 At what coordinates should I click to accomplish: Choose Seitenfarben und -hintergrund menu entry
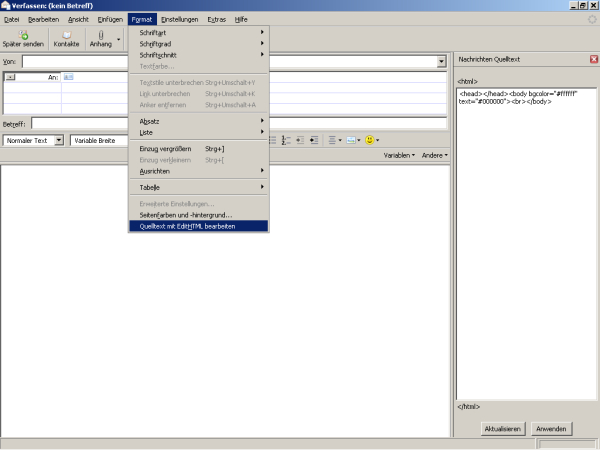199,215
